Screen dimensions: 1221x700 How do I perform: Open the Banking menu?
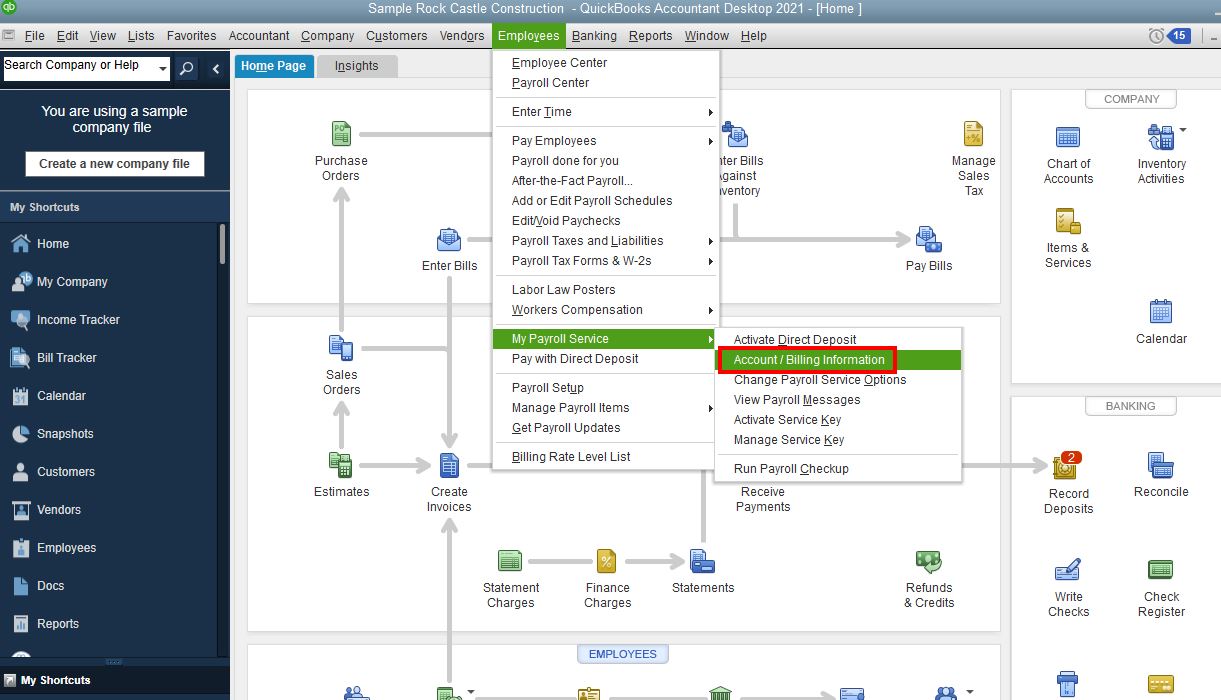[594, 36]
